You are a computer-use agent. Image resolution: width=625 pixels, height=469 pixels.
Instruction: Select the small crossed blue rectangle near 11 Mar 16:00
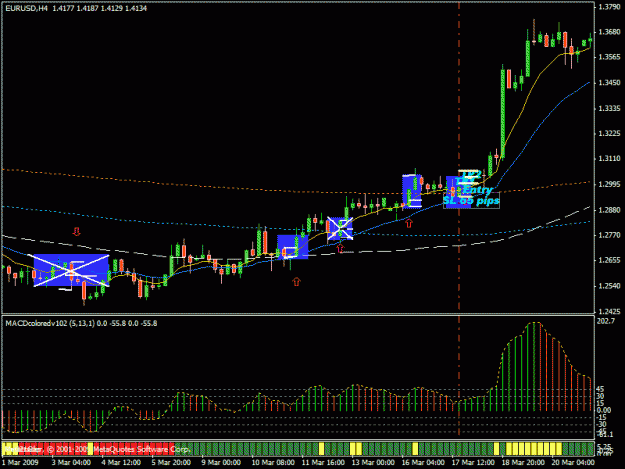(x=340, y=228)
